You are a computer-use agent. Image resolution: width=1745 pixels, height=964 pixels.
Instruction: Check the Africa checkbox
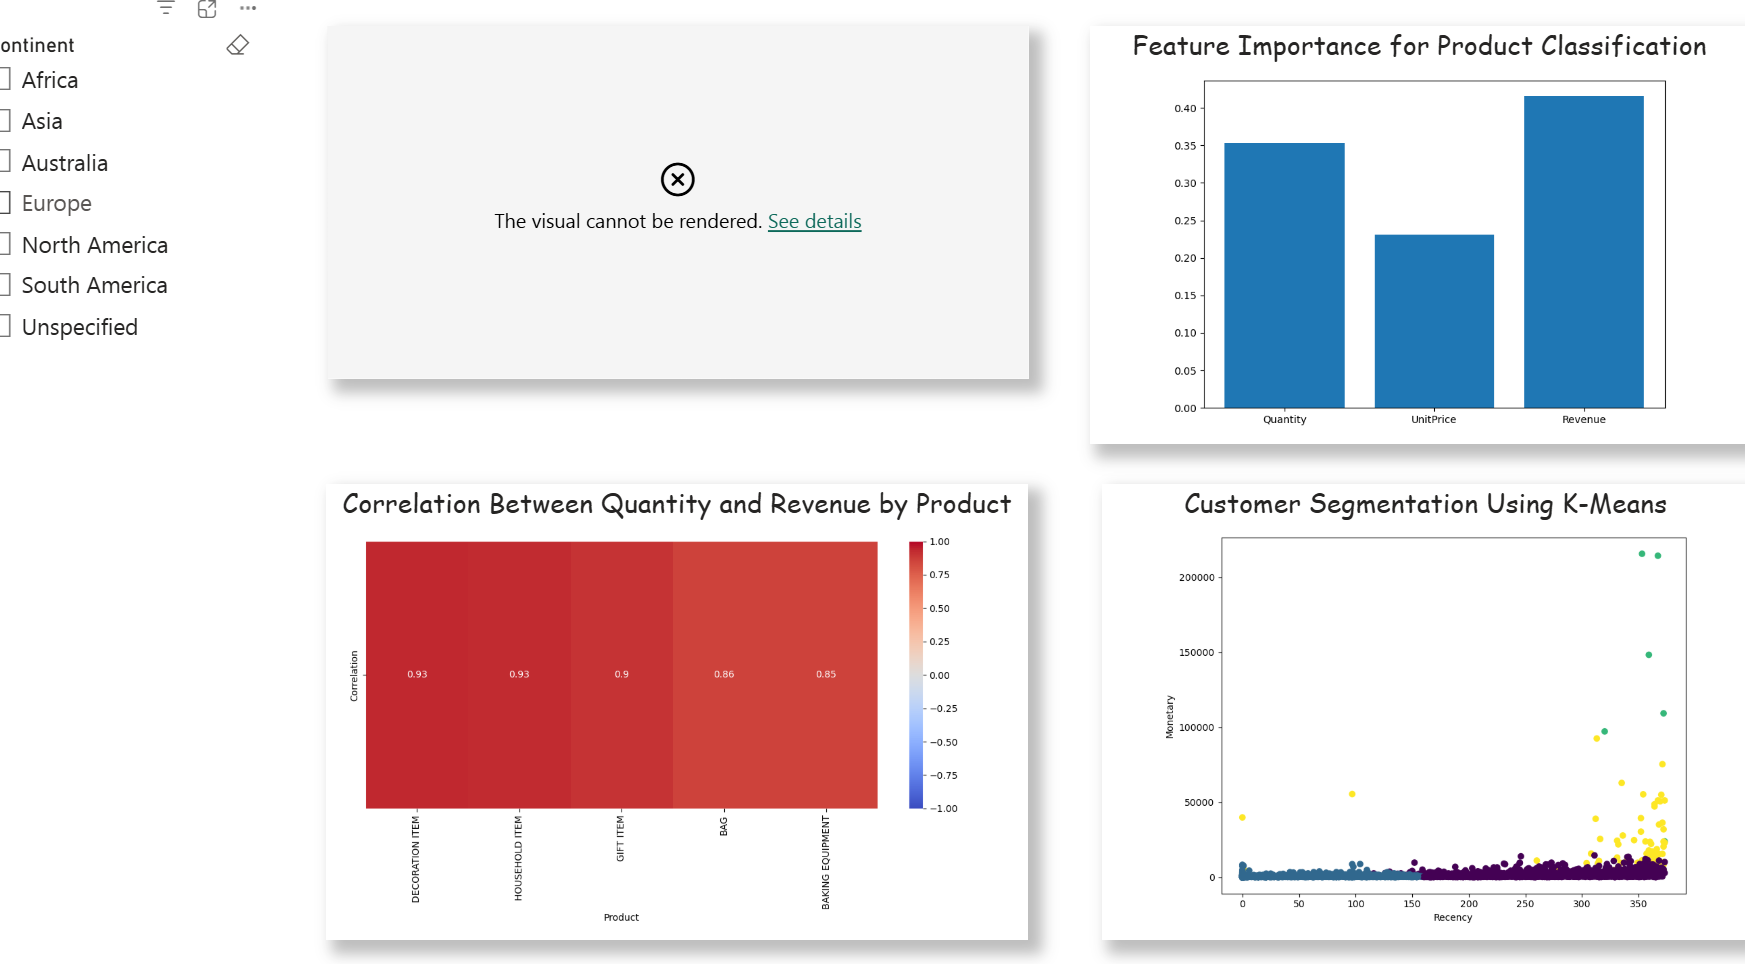(x=4, y=79)
